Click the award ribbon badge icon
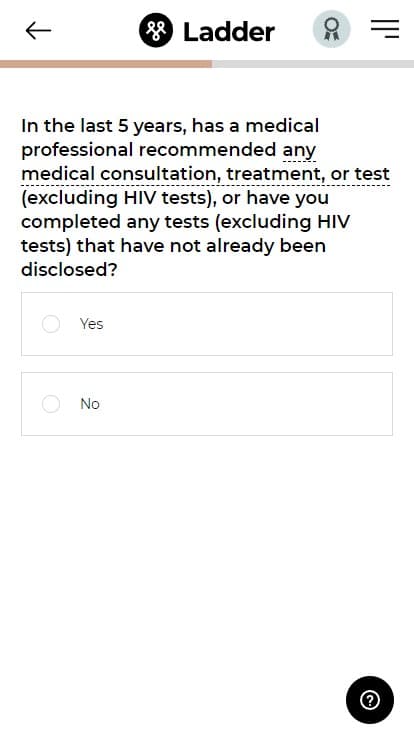Image resolution: width=414 pixels, height=736 pixels. 332,29
